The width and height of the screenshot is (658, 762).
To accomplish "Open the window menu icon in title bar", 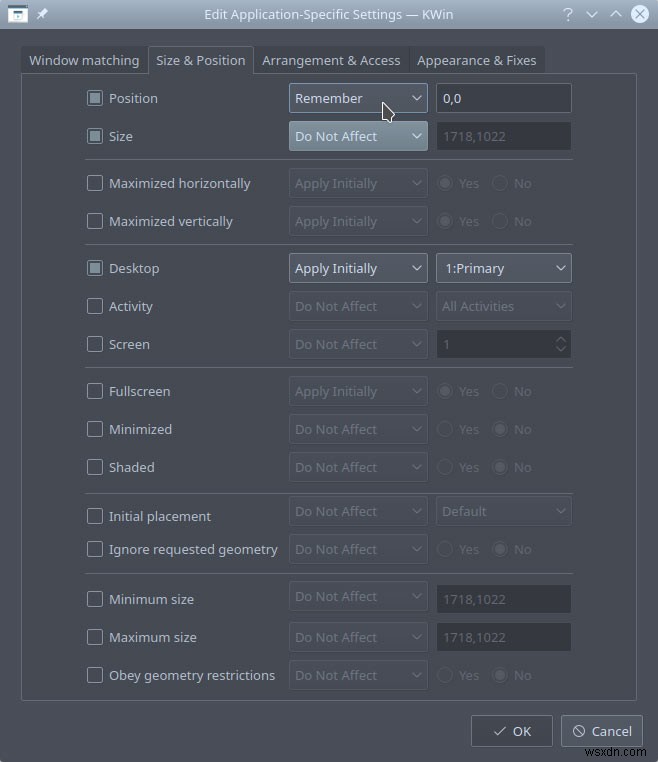I will tap(17, 14).
